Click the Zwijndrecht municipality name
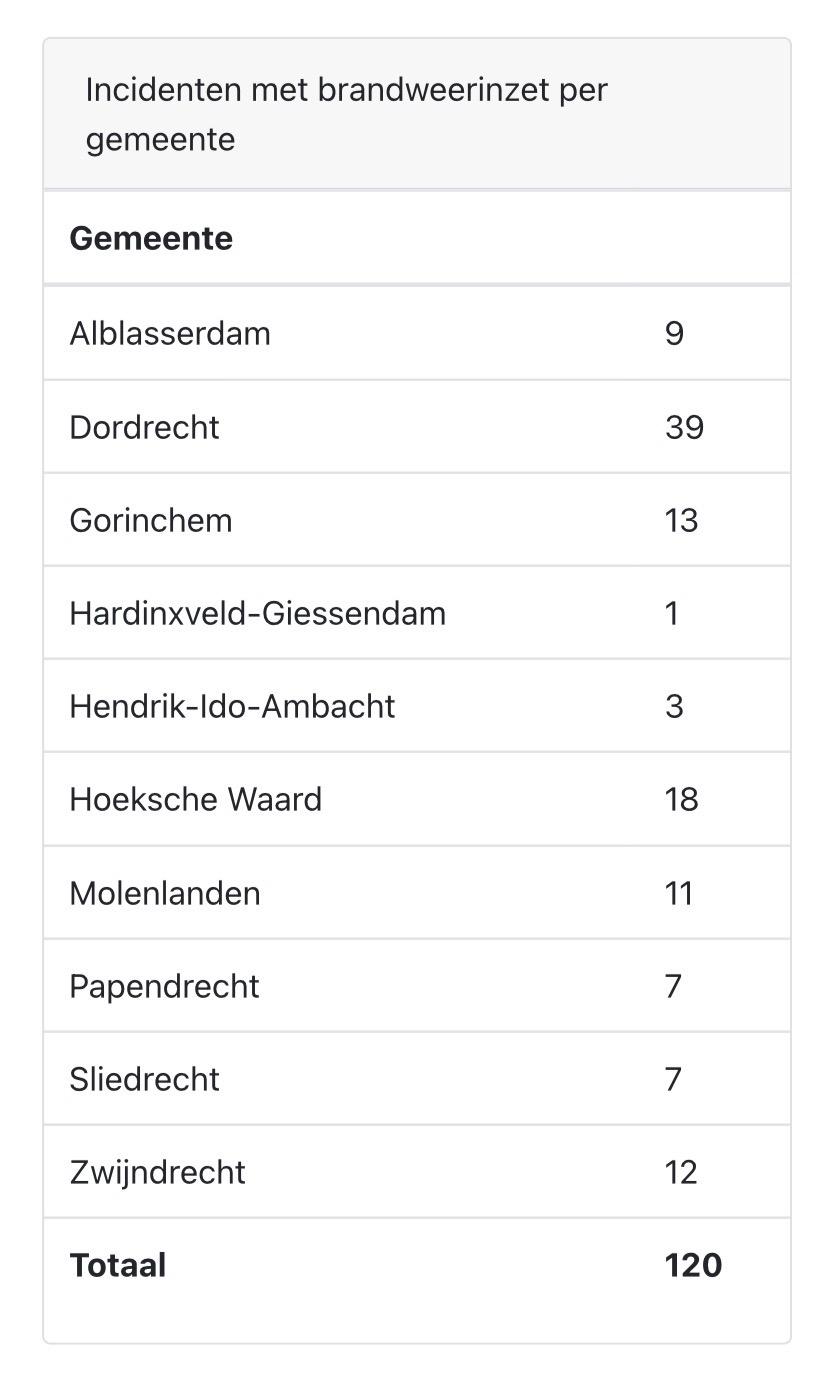 click(x=157, y=1172)
